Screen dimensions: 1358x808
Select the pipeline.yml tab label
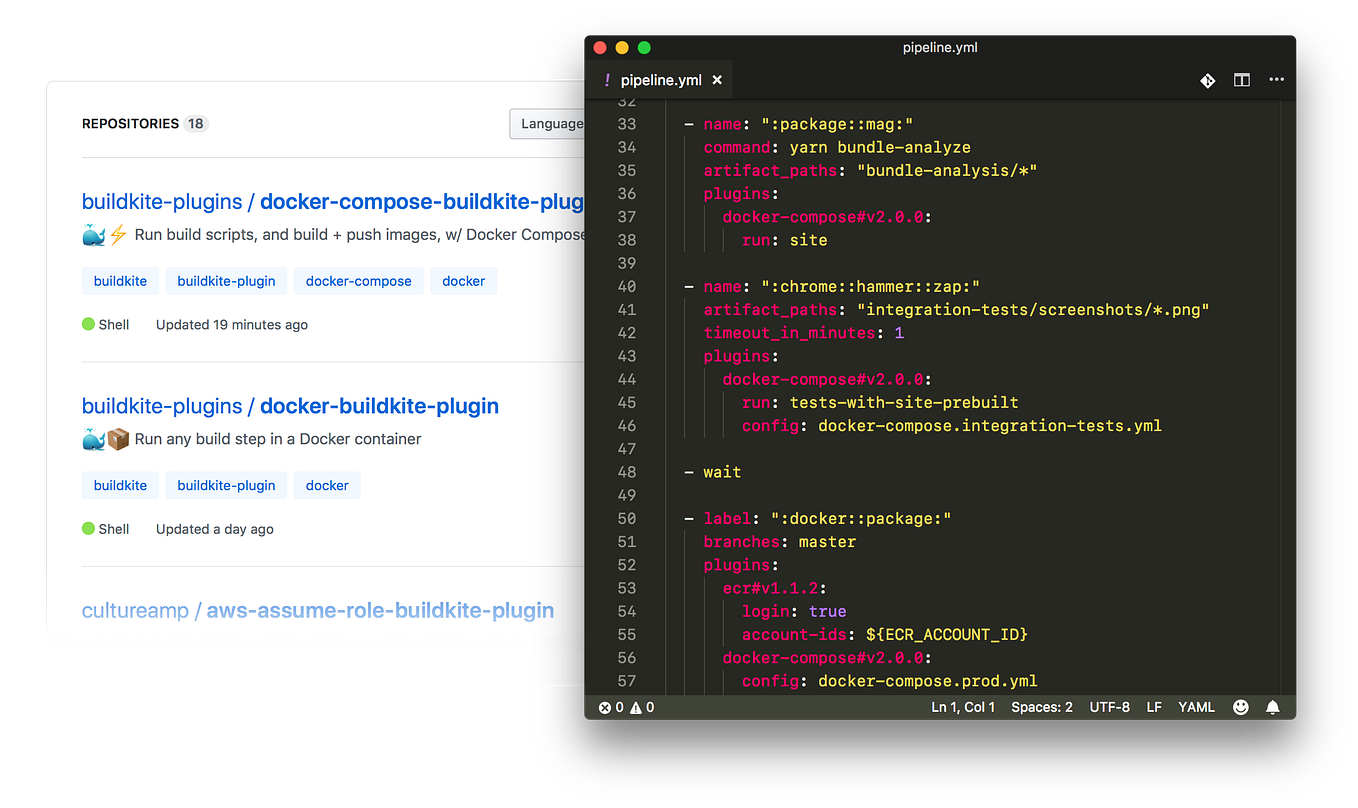pyautogui.click(x=662, y=79)
